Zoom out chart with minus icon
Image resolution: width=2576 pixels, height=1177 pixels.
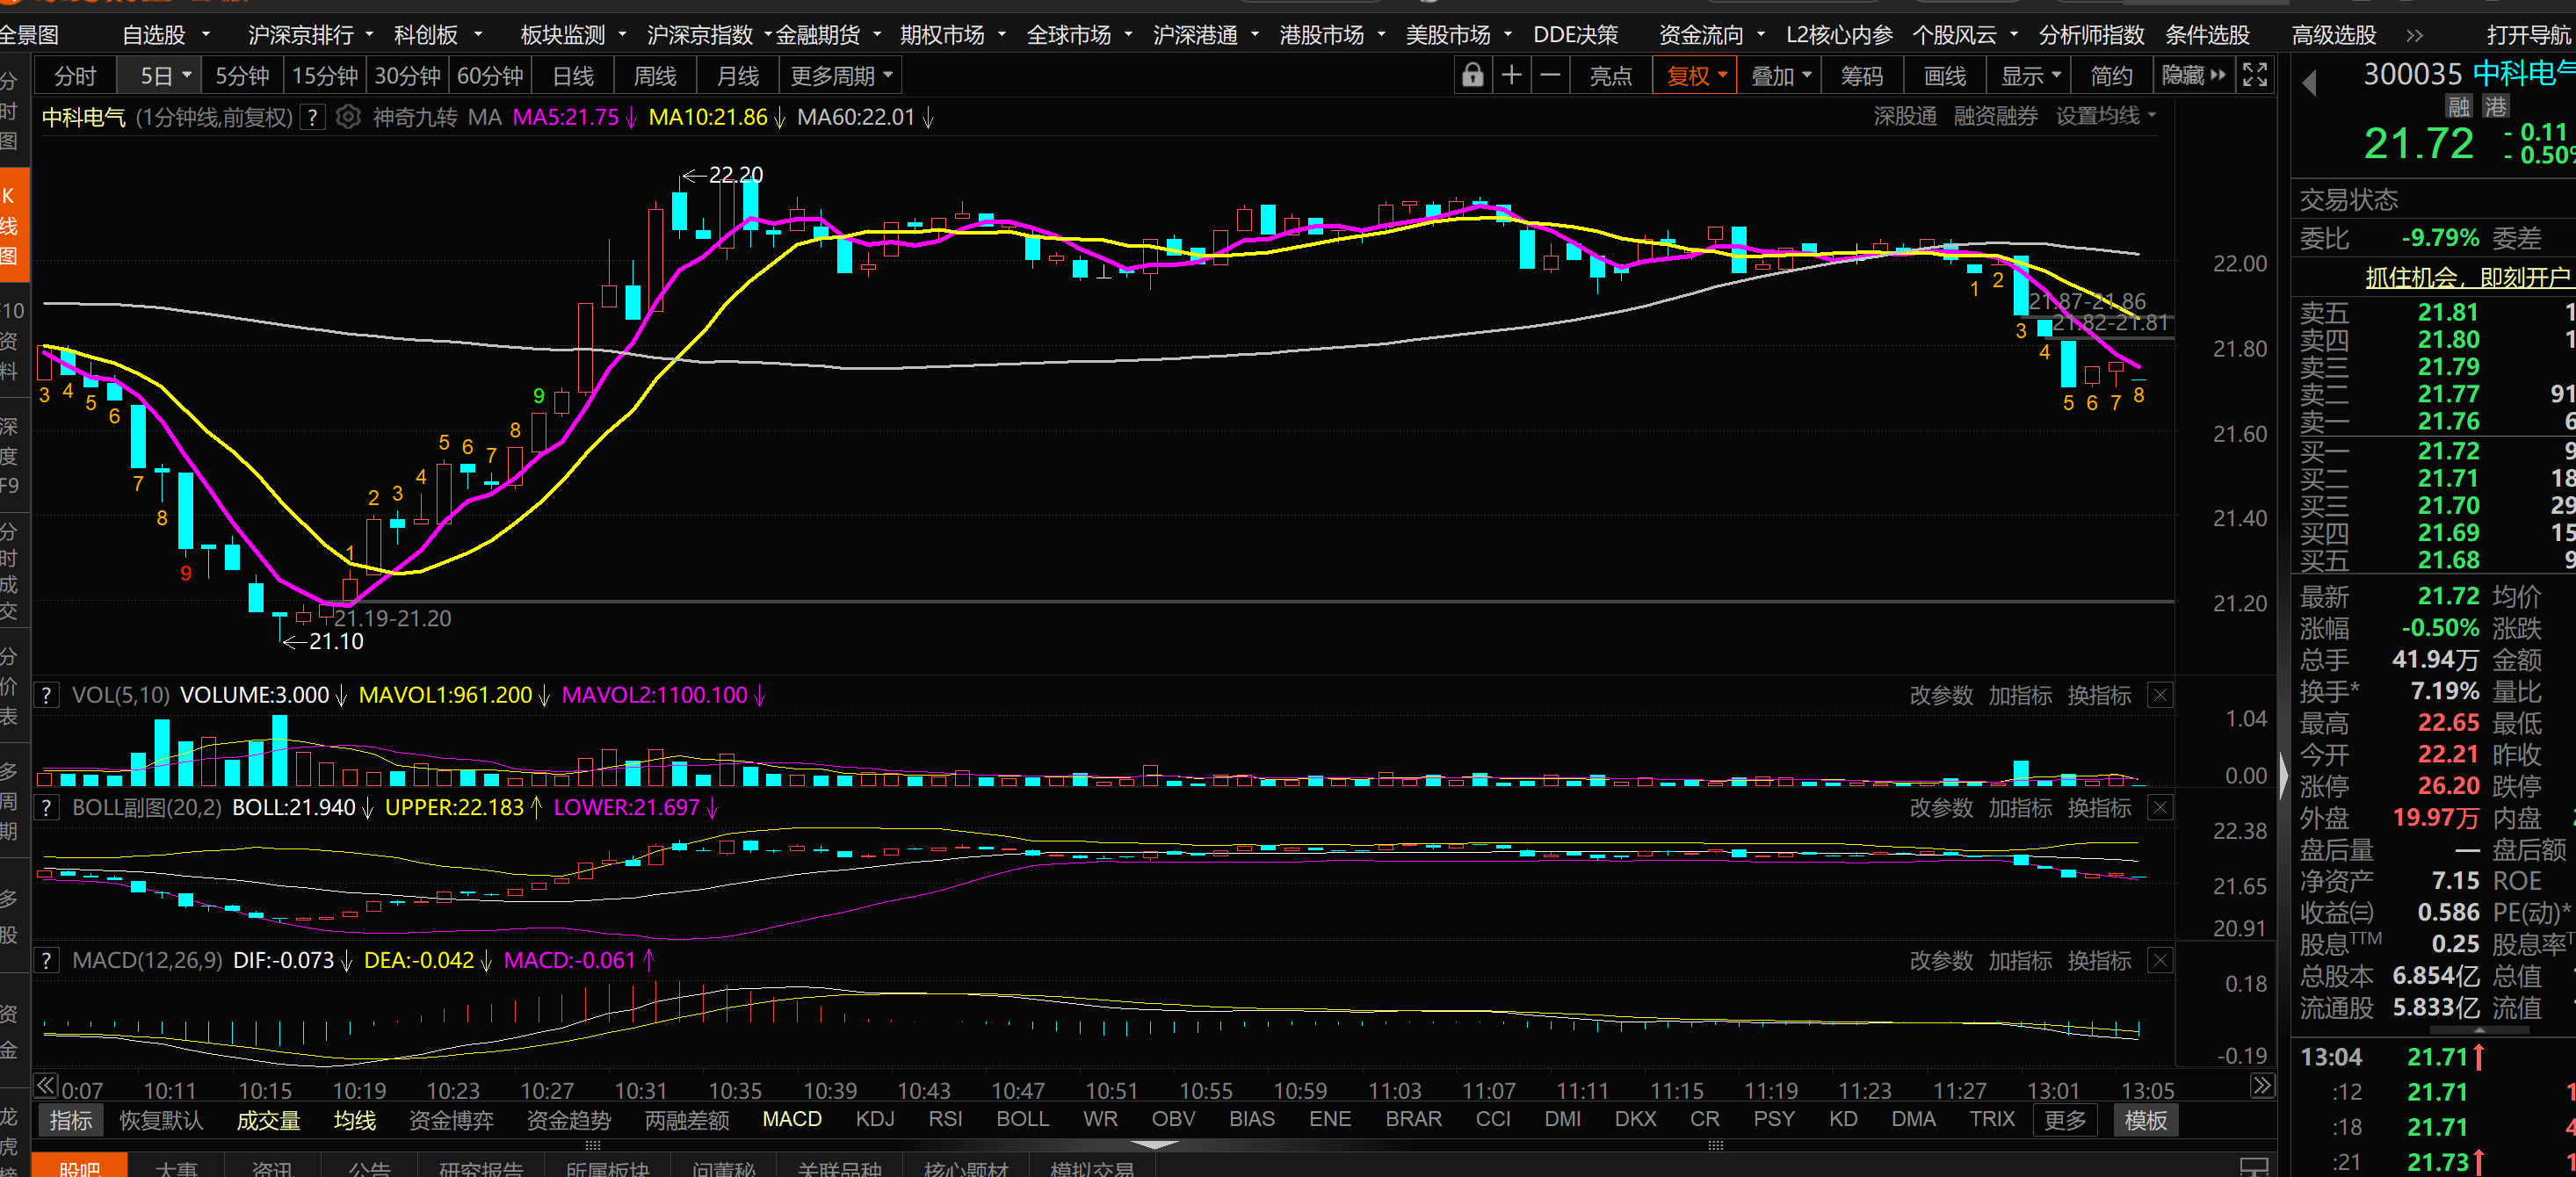tap(1550, 76)
